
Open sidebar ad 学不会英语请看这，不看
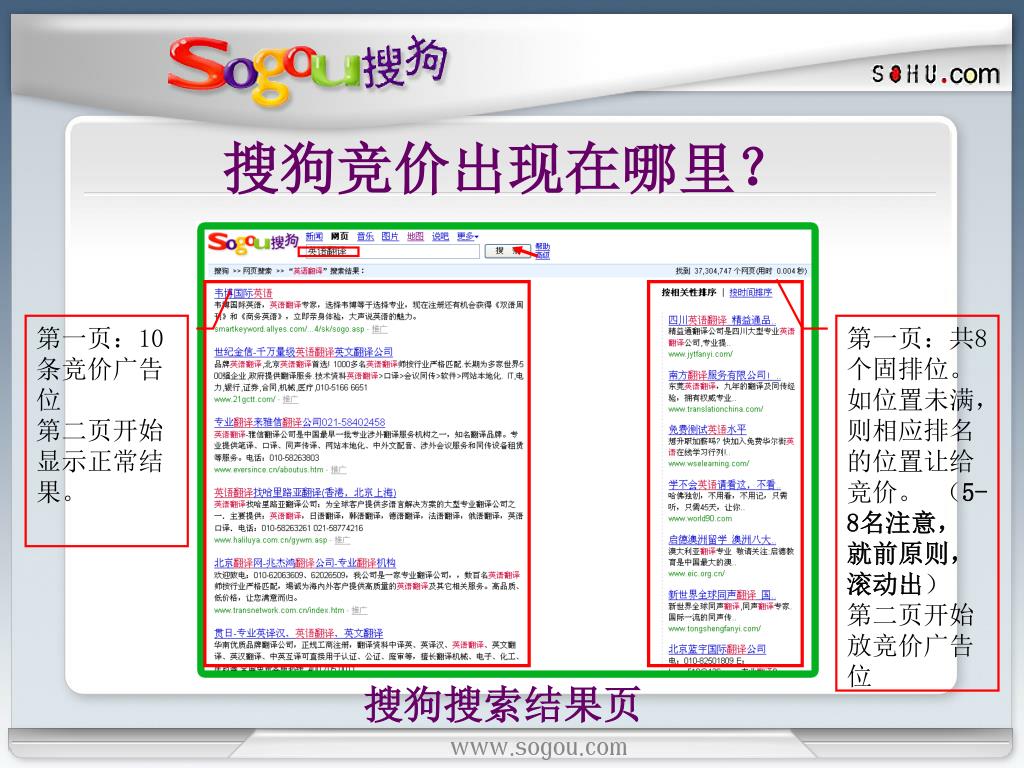(724, 485)
